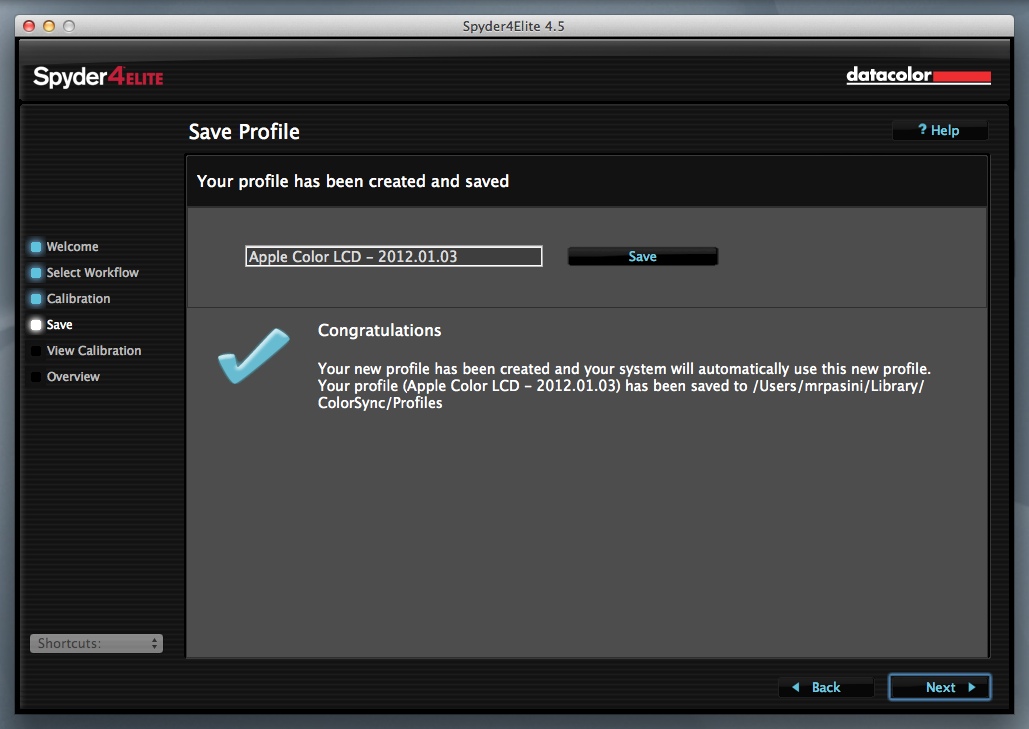Click the profile name text field
1029x729 pixels.
click(x=393, y=257)
